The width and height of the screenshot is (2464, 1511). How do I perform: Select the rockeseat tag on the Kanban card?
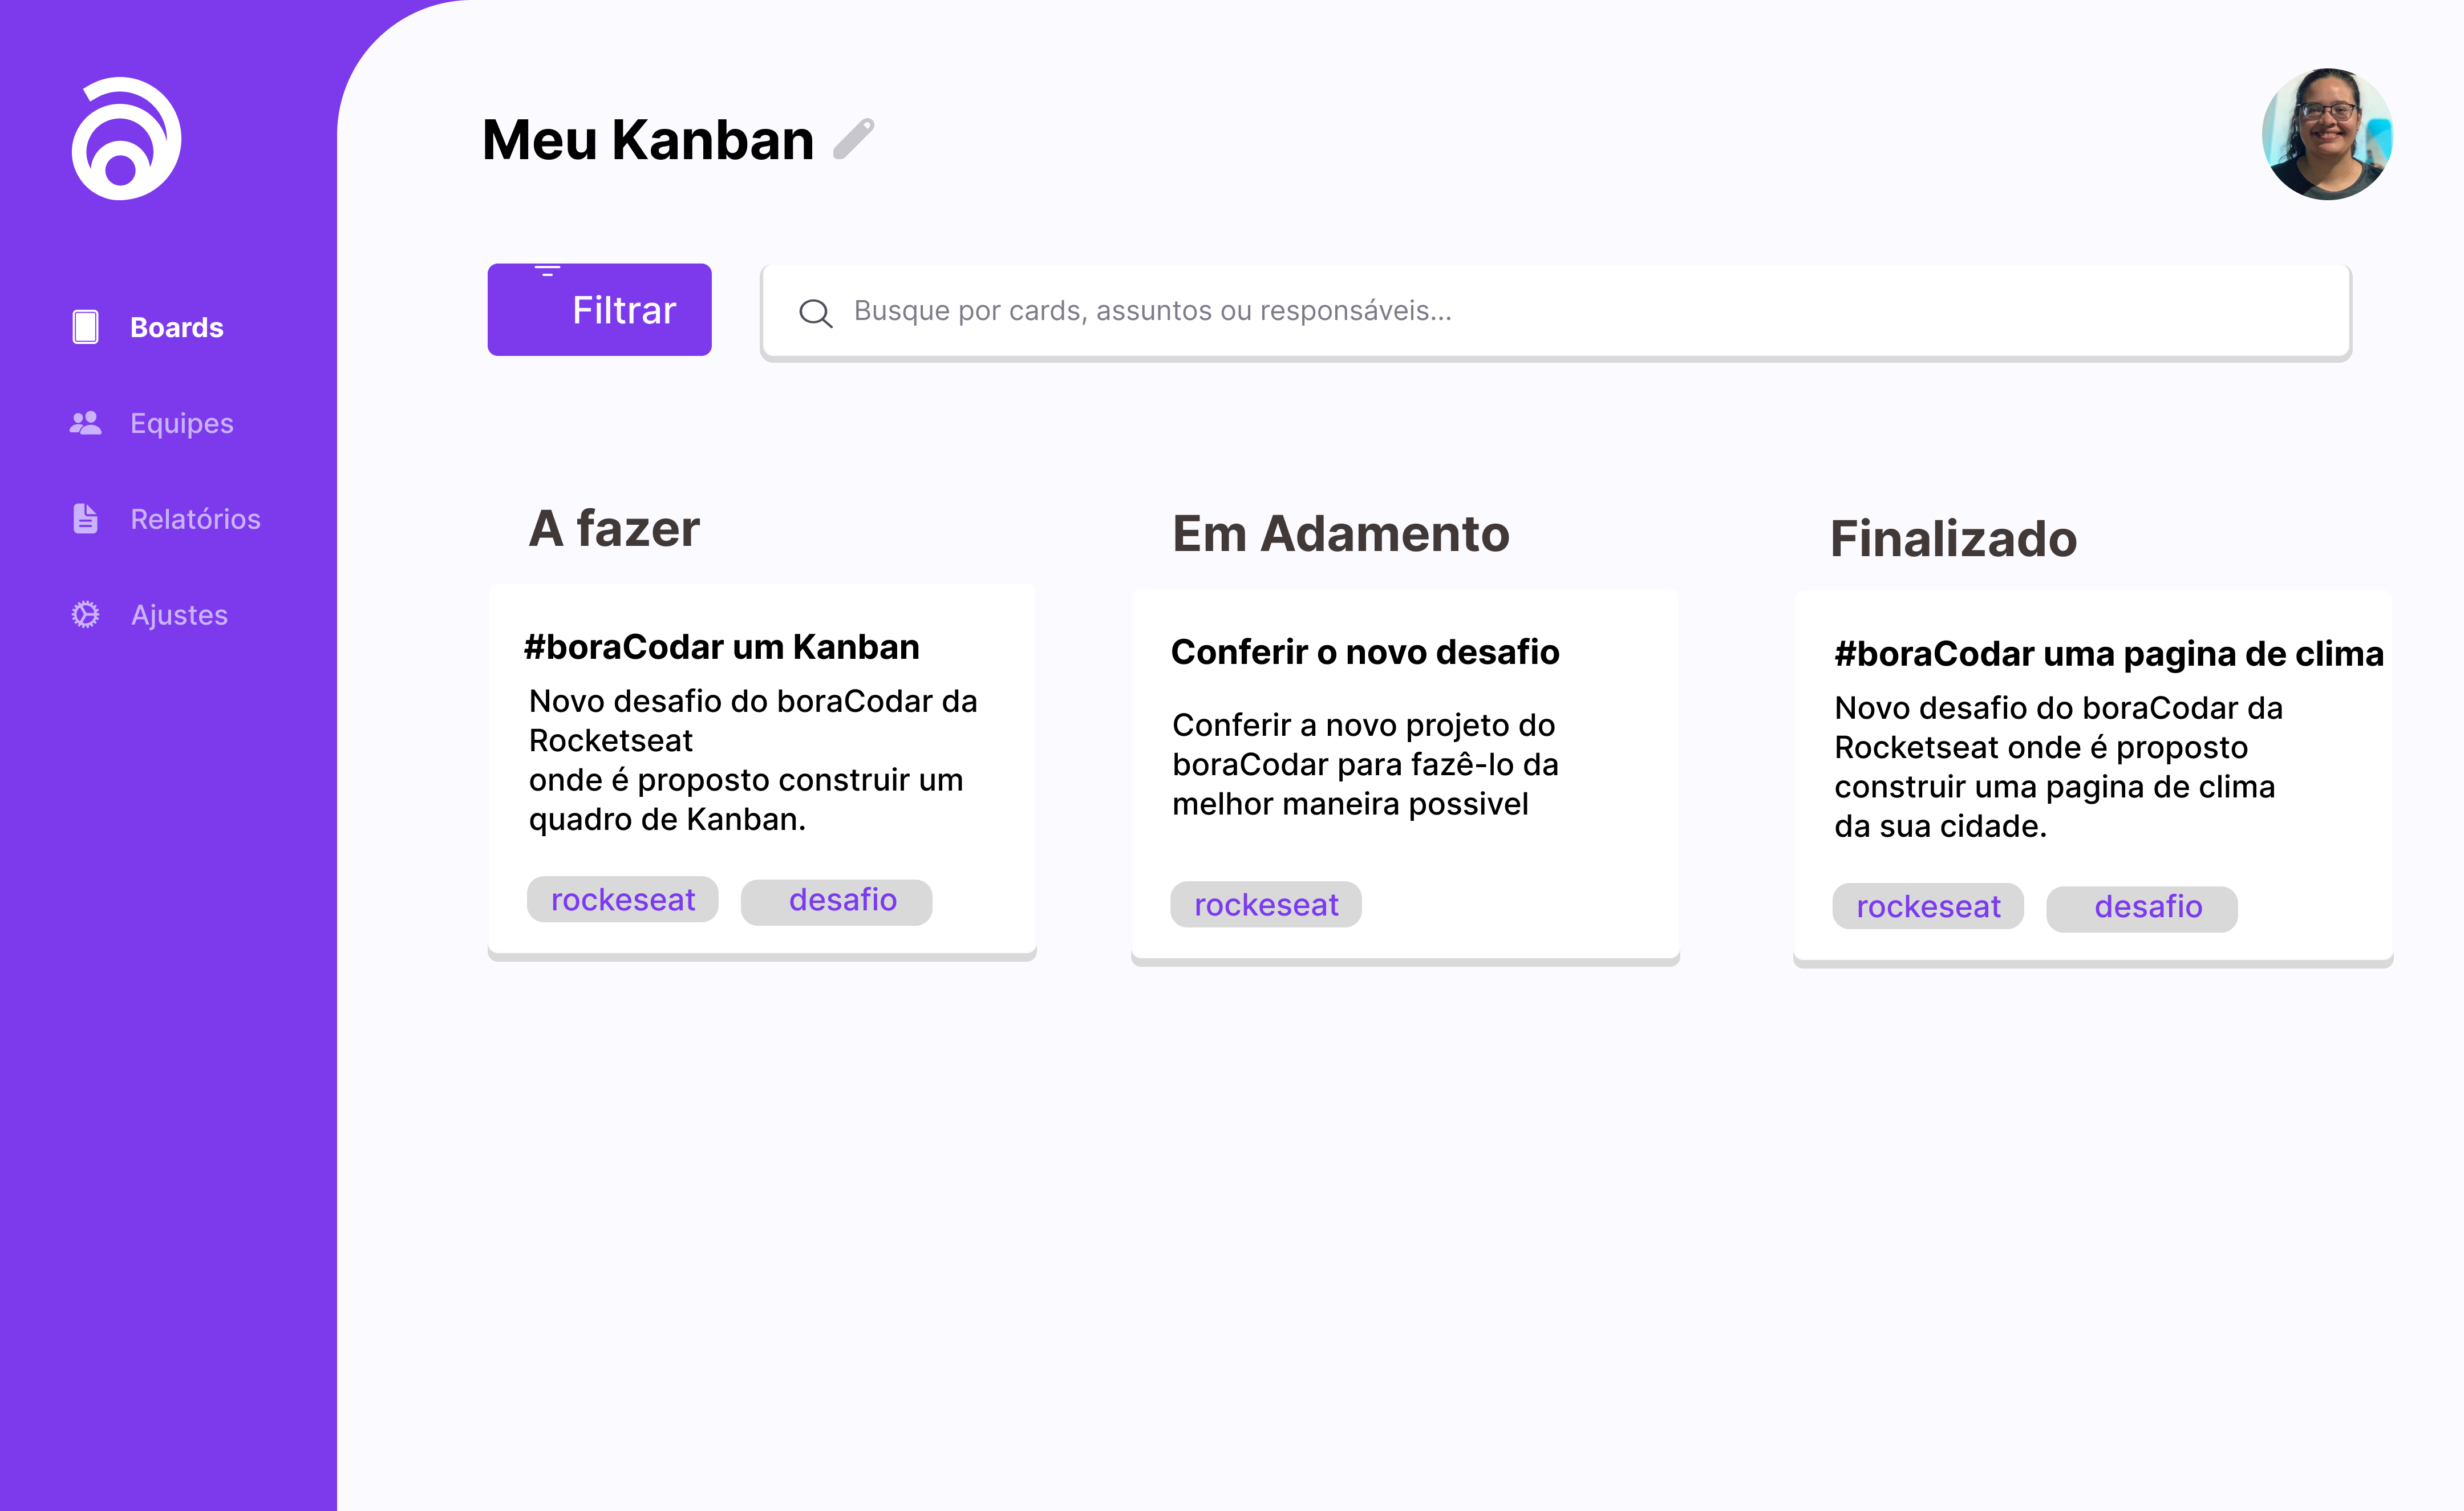pyautogui.click(x=622, y=899)
